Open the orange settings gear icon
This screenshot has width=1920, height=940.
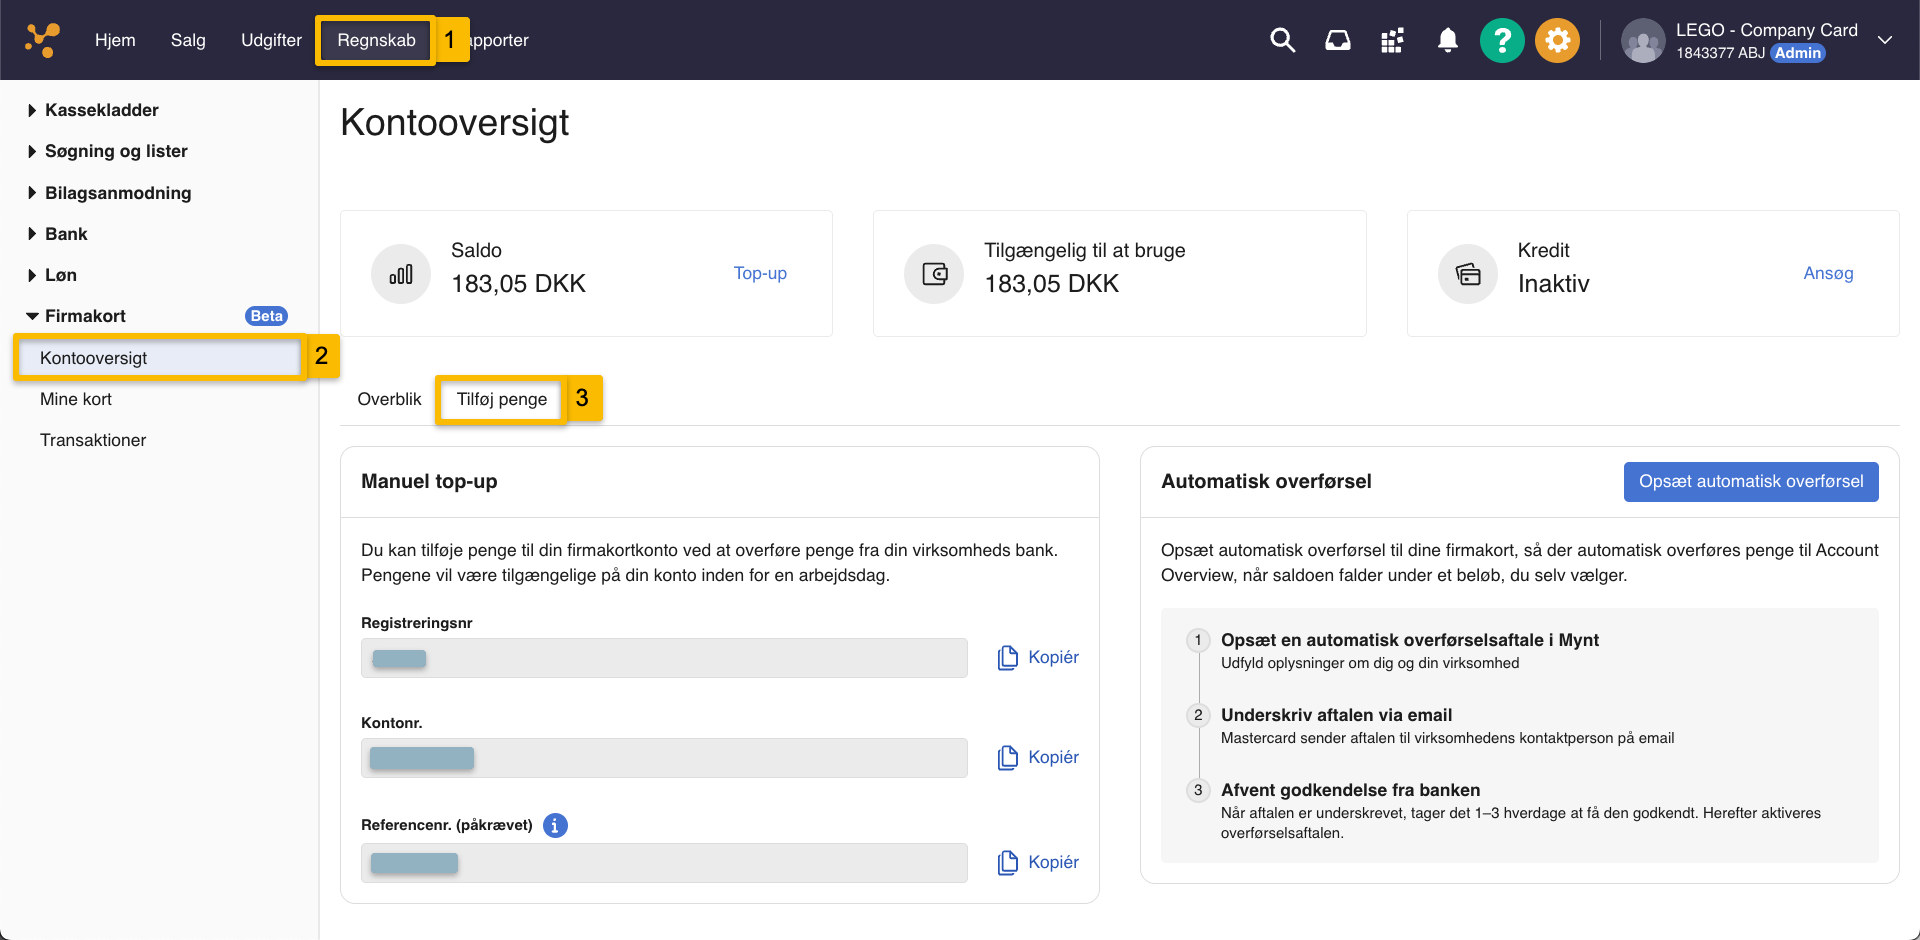(1557, 41)
